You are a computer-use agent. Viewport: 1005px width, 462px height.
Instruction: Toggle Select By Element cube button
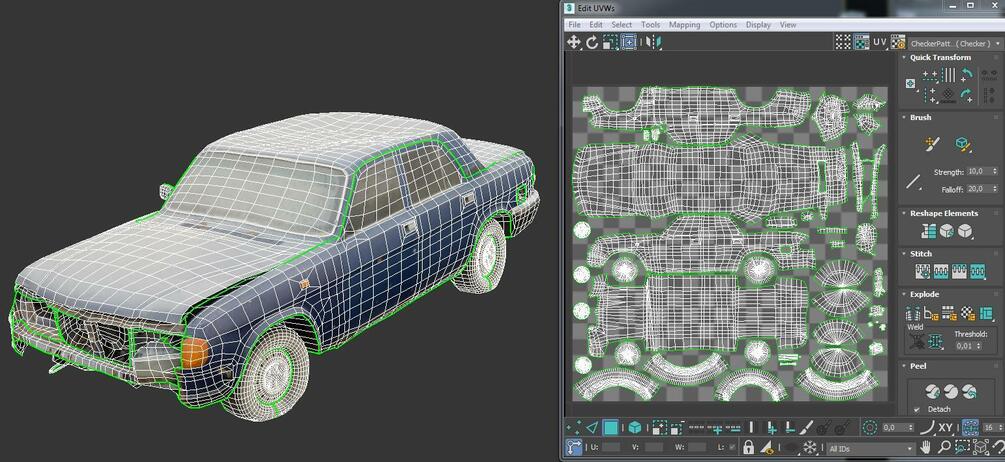click(x=635, y=427)
